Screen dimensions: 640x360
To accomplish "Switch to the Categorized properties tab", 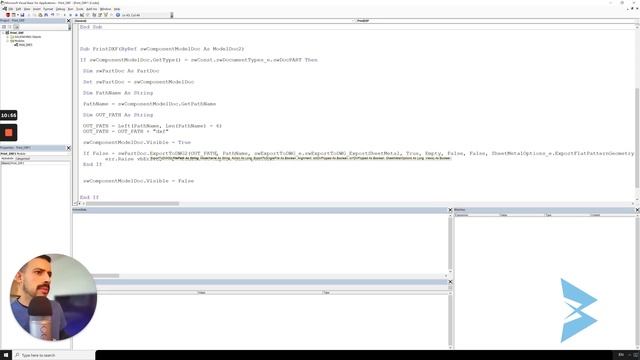I will (x=22, y=158).
